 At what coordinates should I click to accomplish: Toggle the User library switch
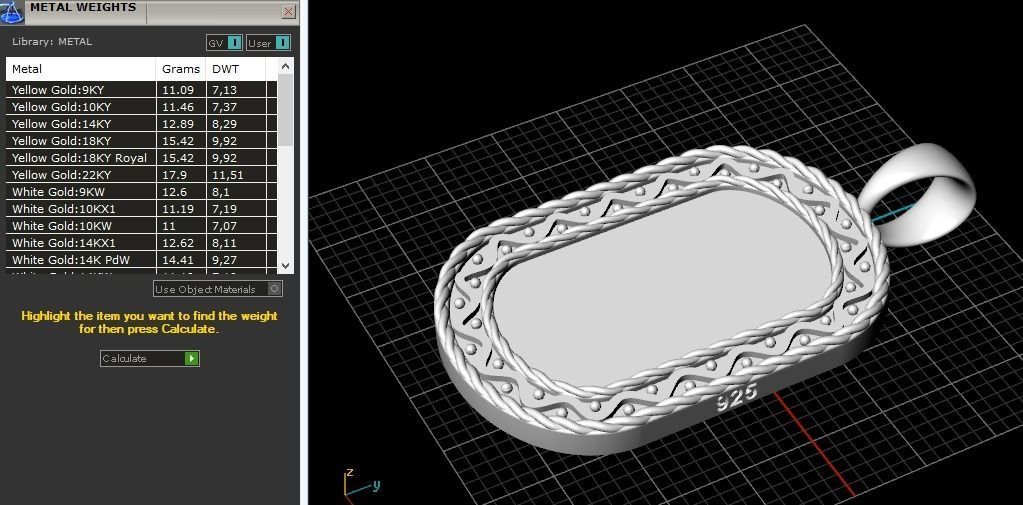point(269,43)
